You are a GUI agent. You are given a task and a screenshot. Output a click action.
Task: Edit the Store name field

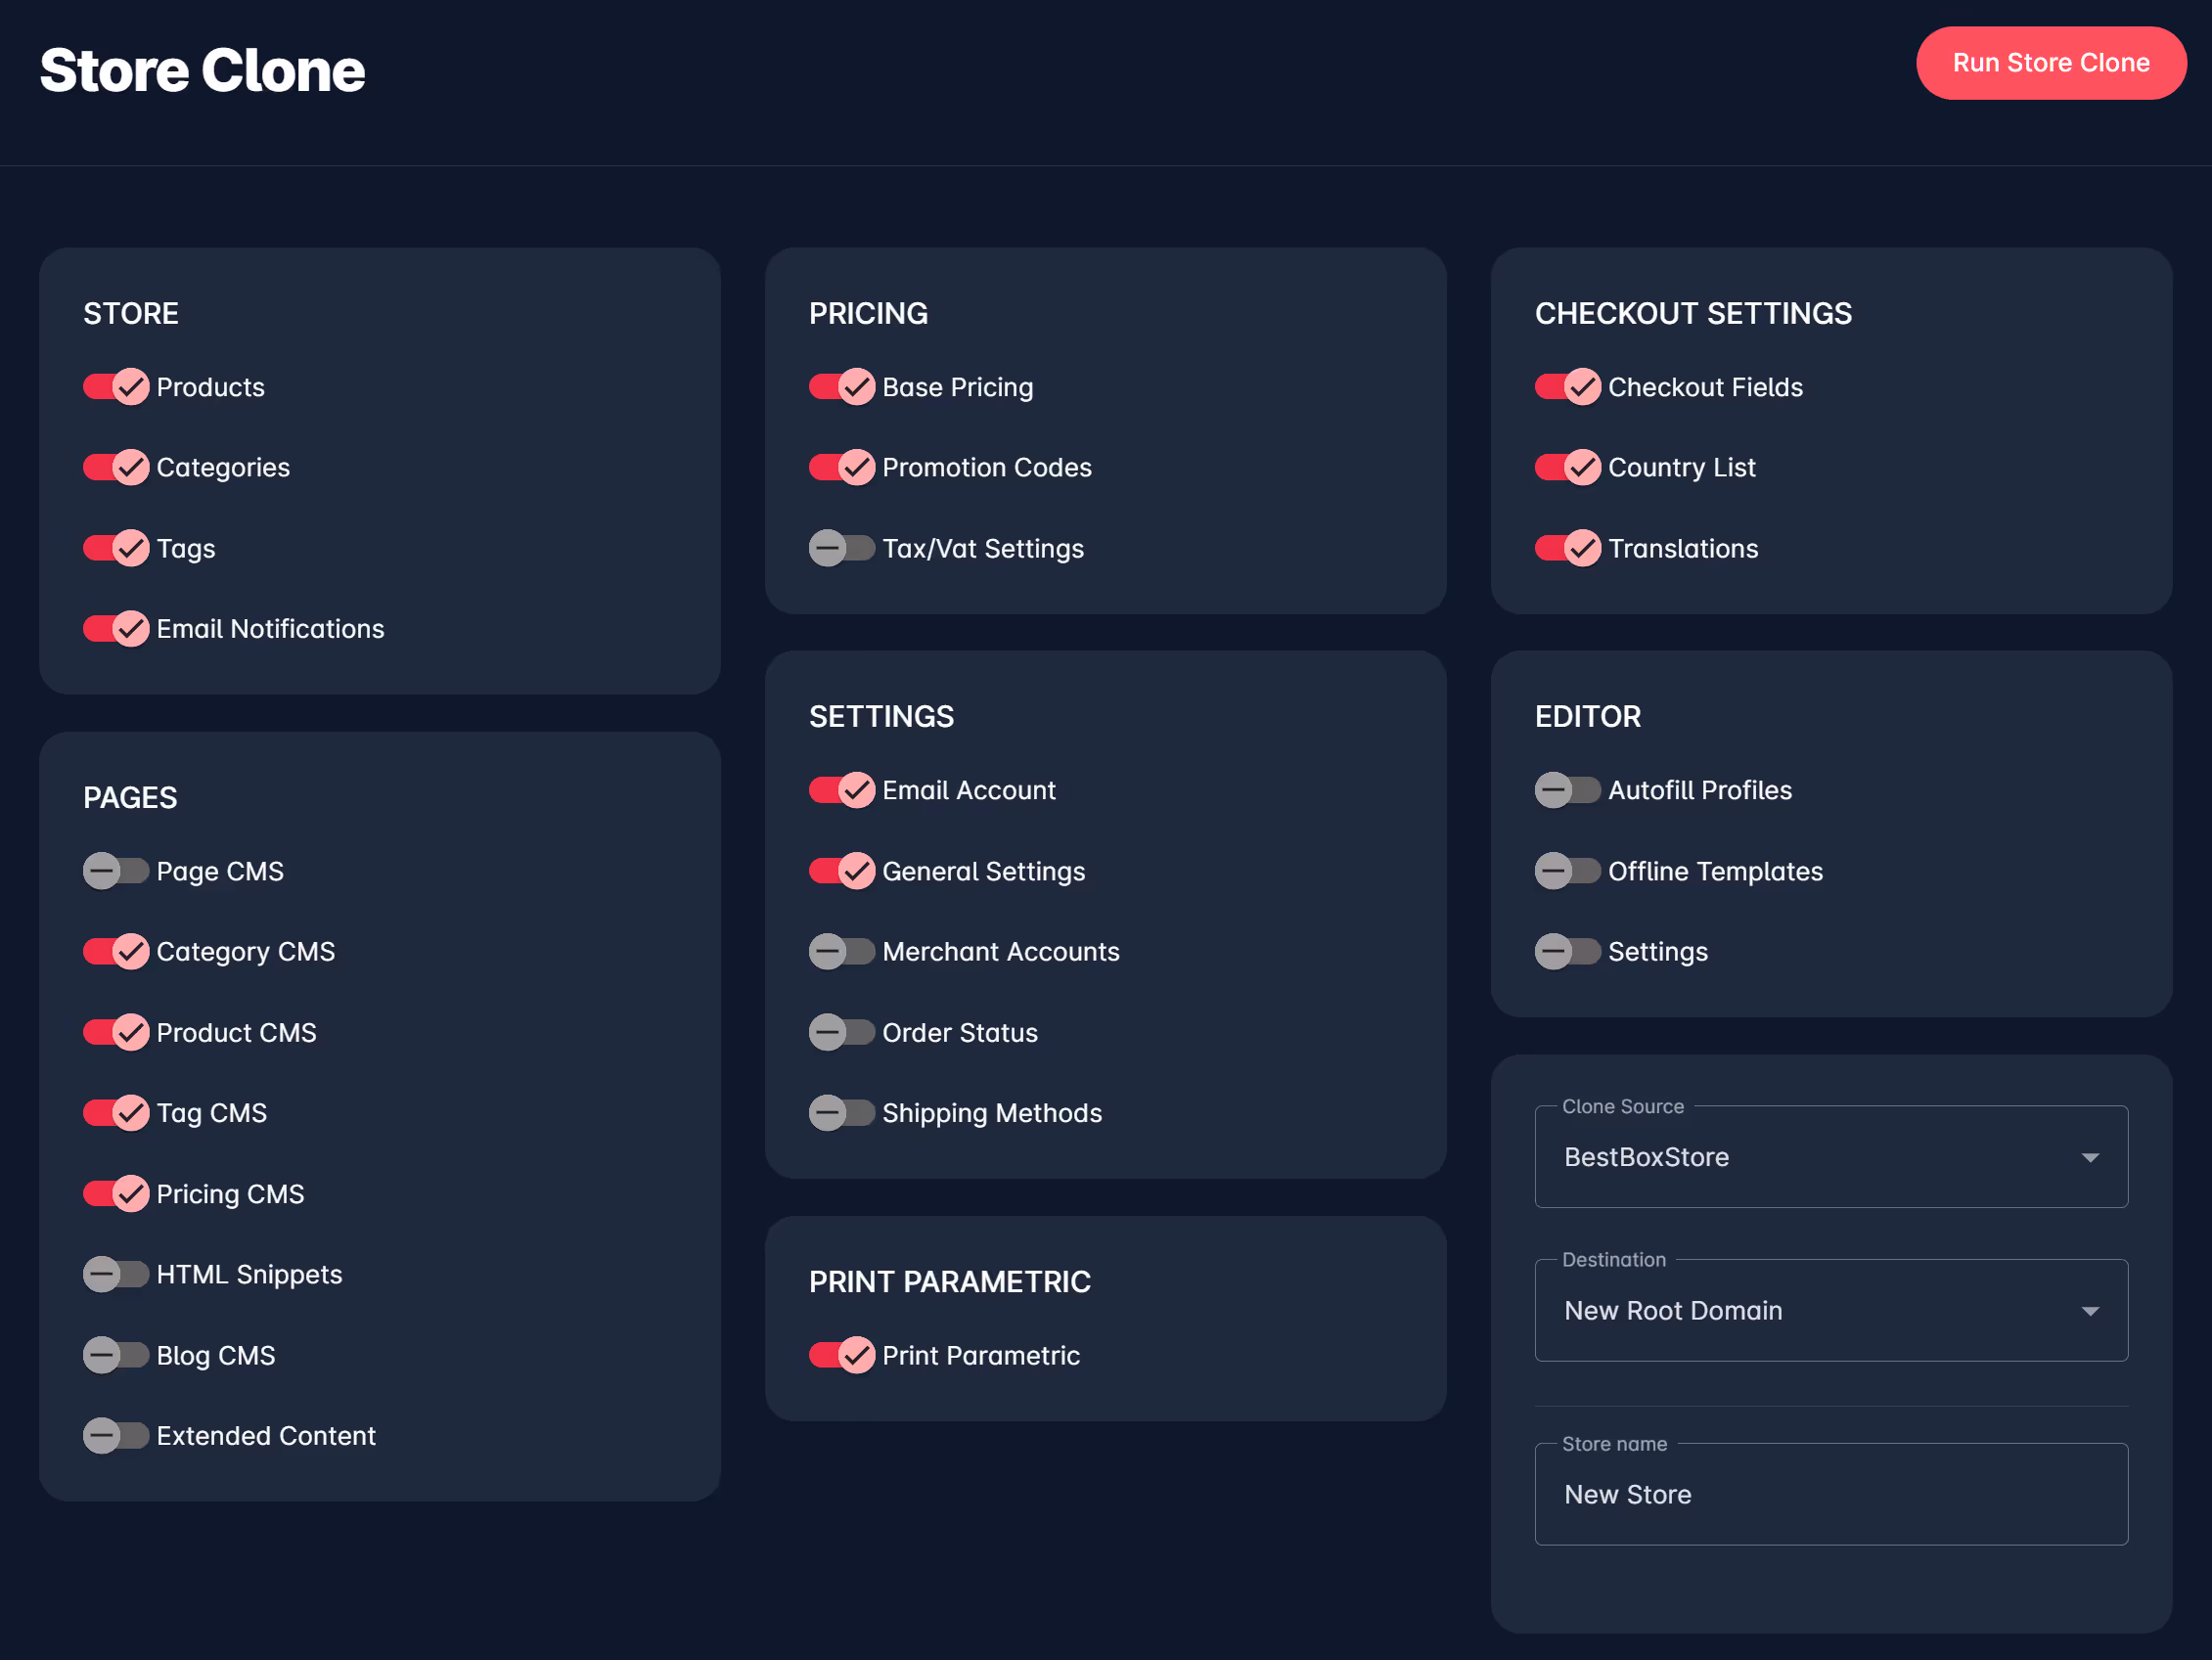click(x=1831, y=1494)
